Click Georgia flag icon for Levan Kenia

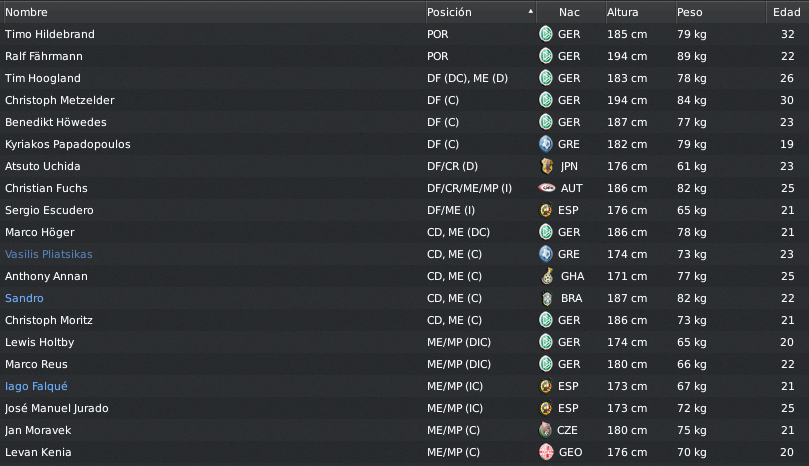click(546, 452)
